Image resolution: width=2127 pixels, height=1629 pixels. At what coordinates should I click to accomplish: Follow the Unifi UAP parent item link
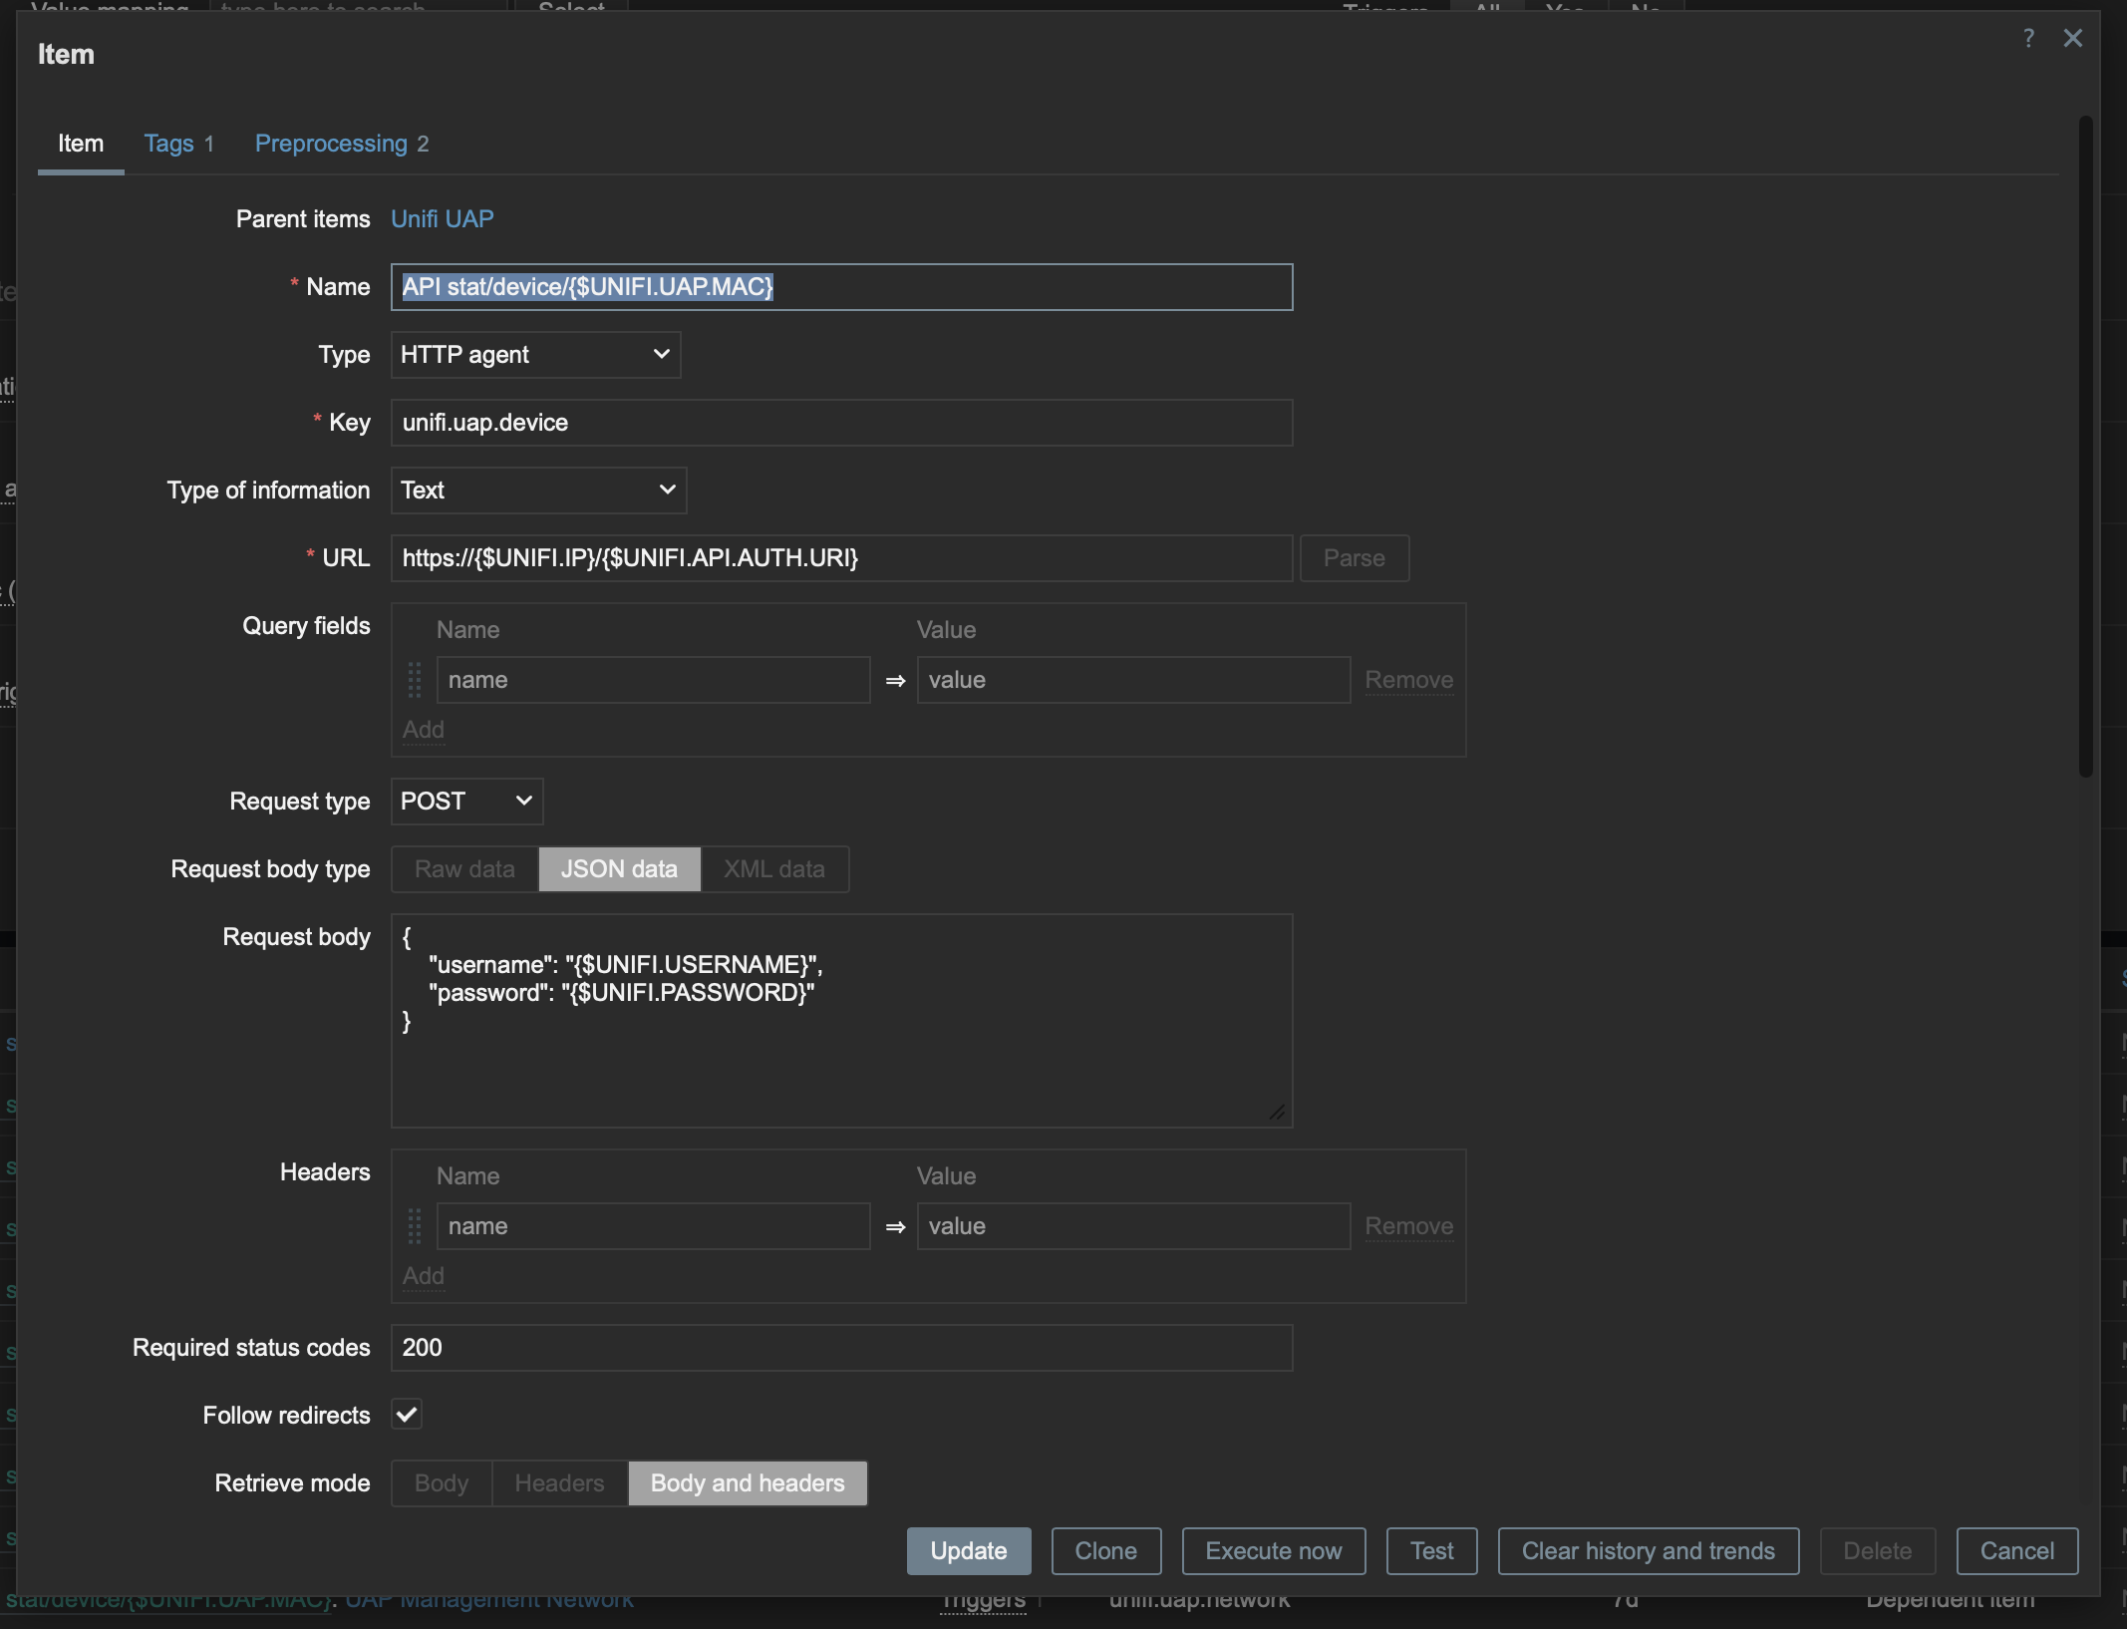pos(442,219)
